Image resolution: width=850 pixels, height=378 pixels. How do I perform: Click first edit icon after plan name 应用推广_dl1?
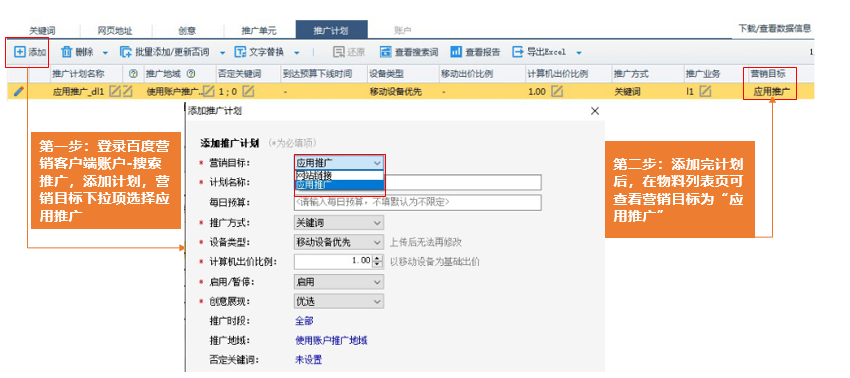coord(114,91)
